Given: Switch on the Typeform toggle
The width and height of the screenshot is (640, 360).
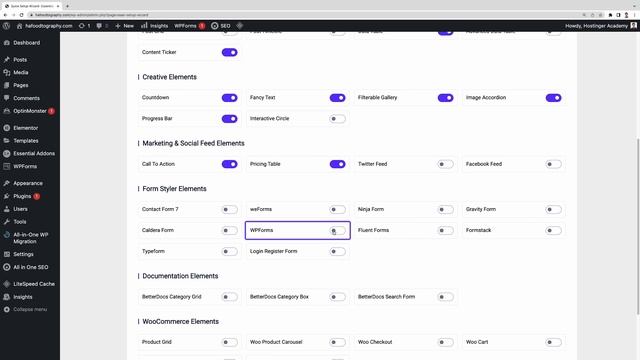Looking at the screenshot, I should (x=229, y=251).
